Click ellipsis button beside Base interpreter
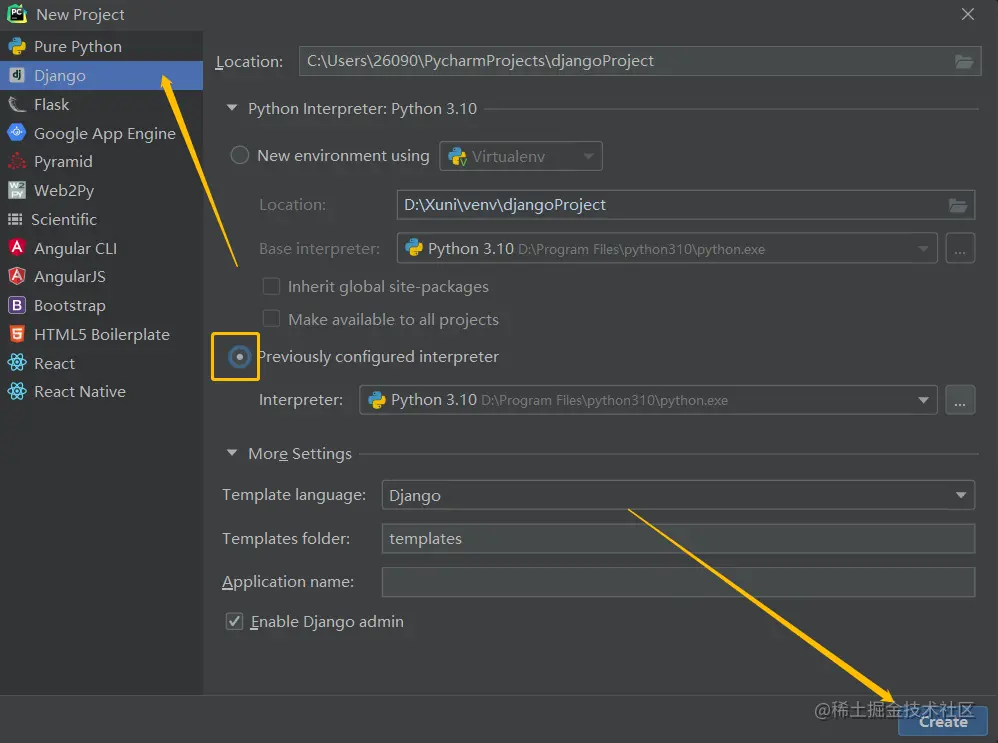Screen dimensions: 998x743 click(960, 248)
